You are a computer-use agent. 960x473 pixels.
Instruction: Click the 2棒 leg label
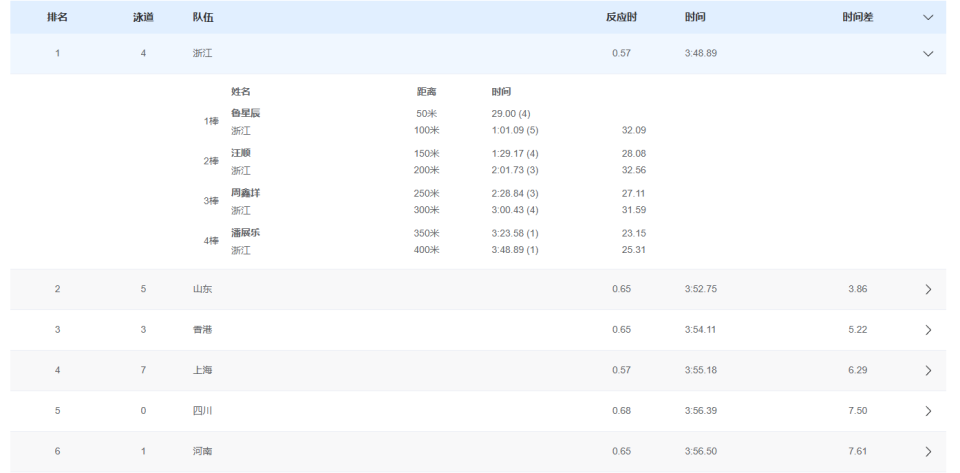pyautogui.click(x=211, y=161)
